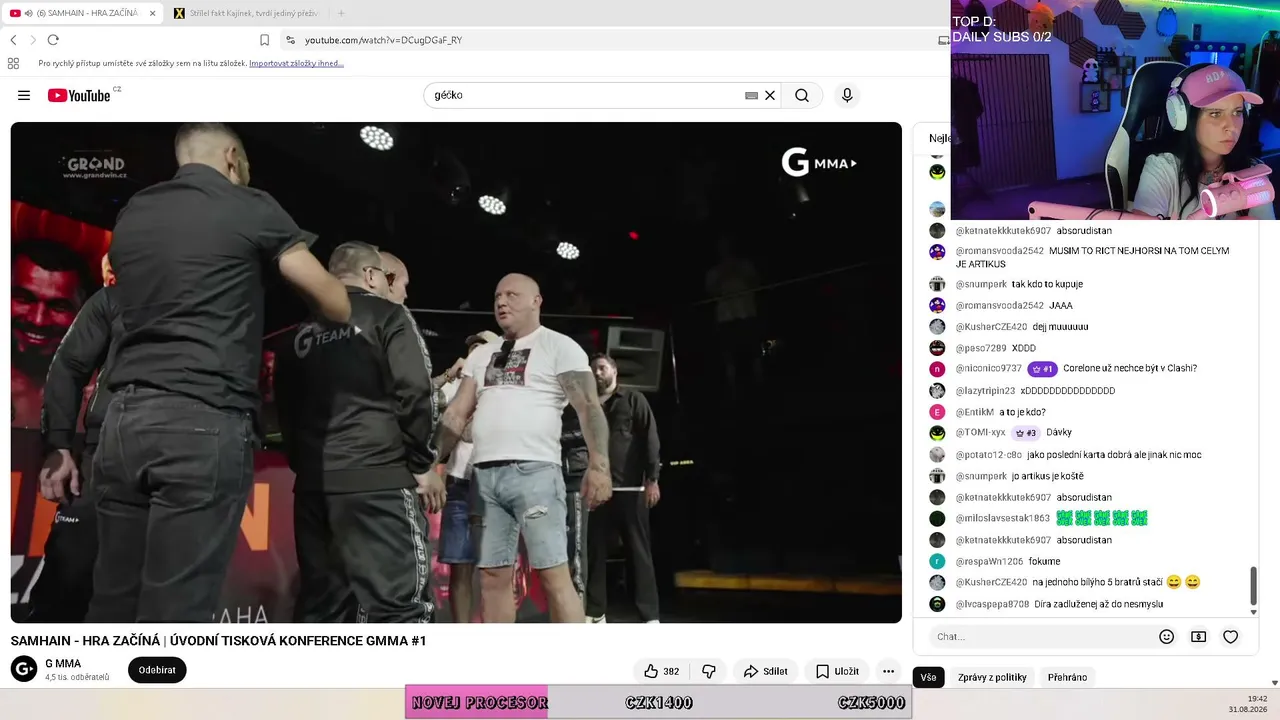Click @snumperk's 'jo artikus je koště' message

1047,476
